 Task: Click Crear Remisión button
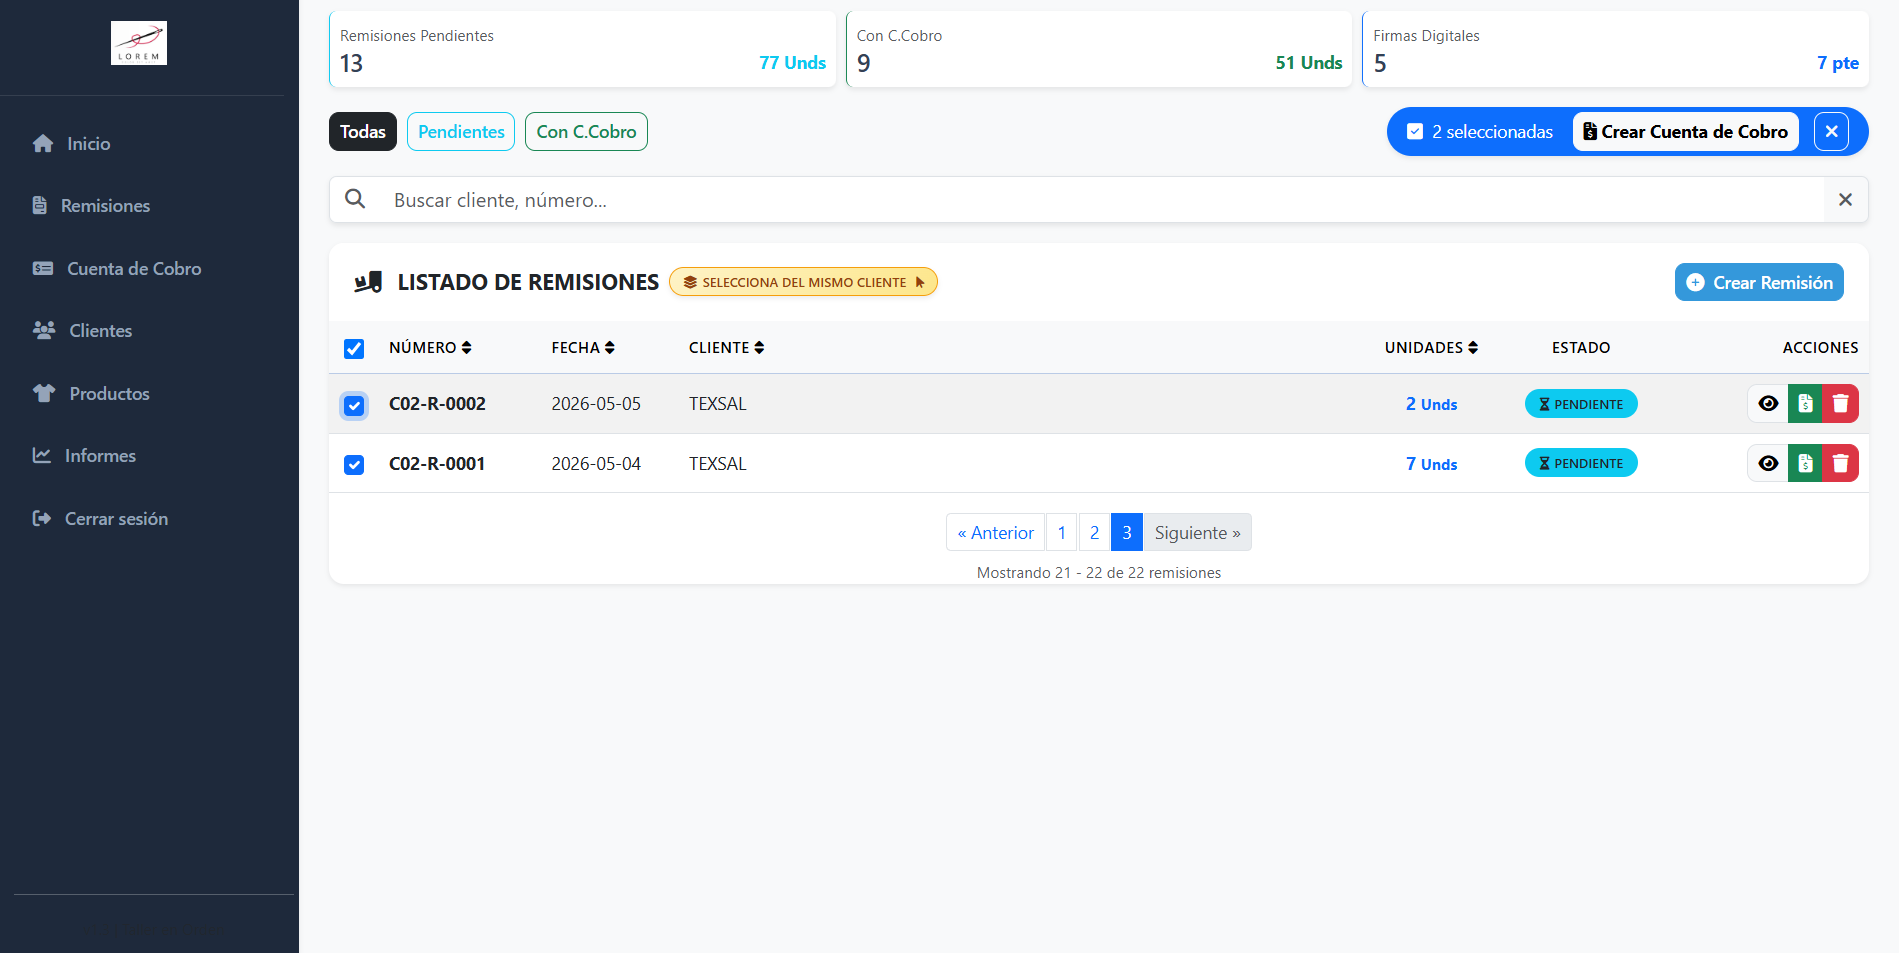[x=1759, y=283]
